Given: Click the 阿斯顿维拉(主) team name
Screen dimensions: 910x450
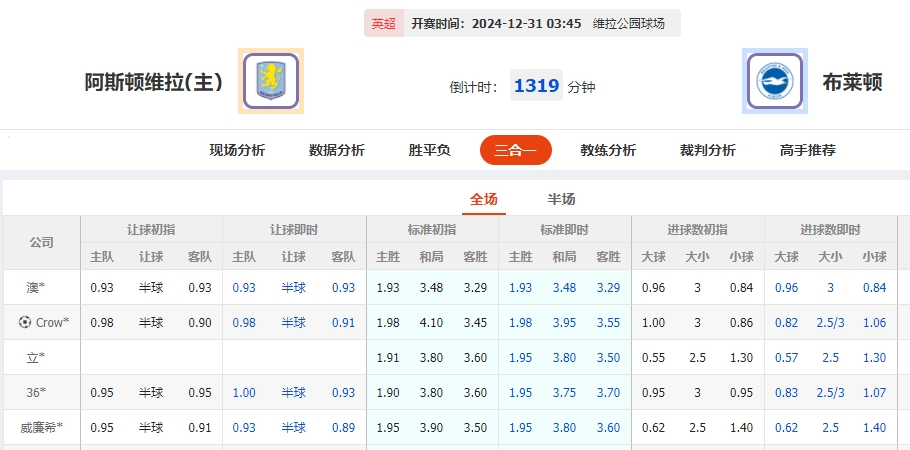Looking at the screenshot, I should [154, 82].
